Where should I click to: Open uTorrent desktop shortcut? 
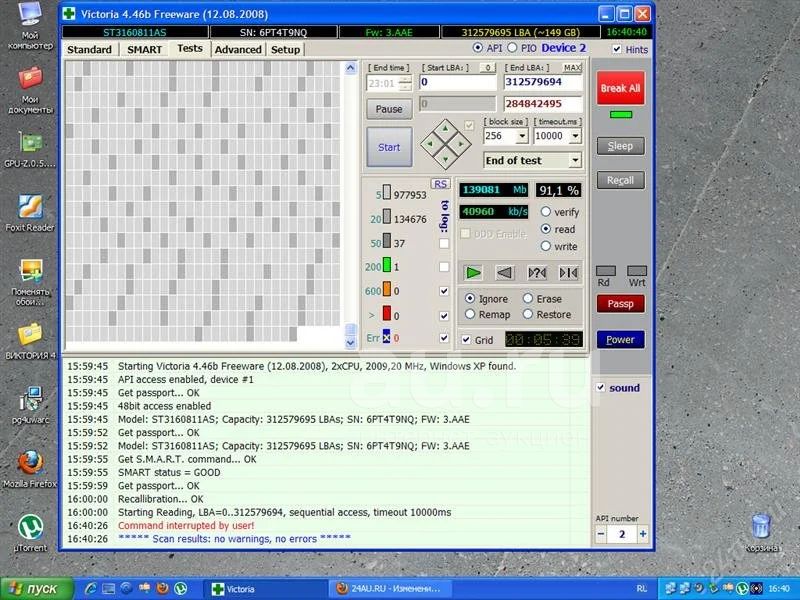pos(30,534)
